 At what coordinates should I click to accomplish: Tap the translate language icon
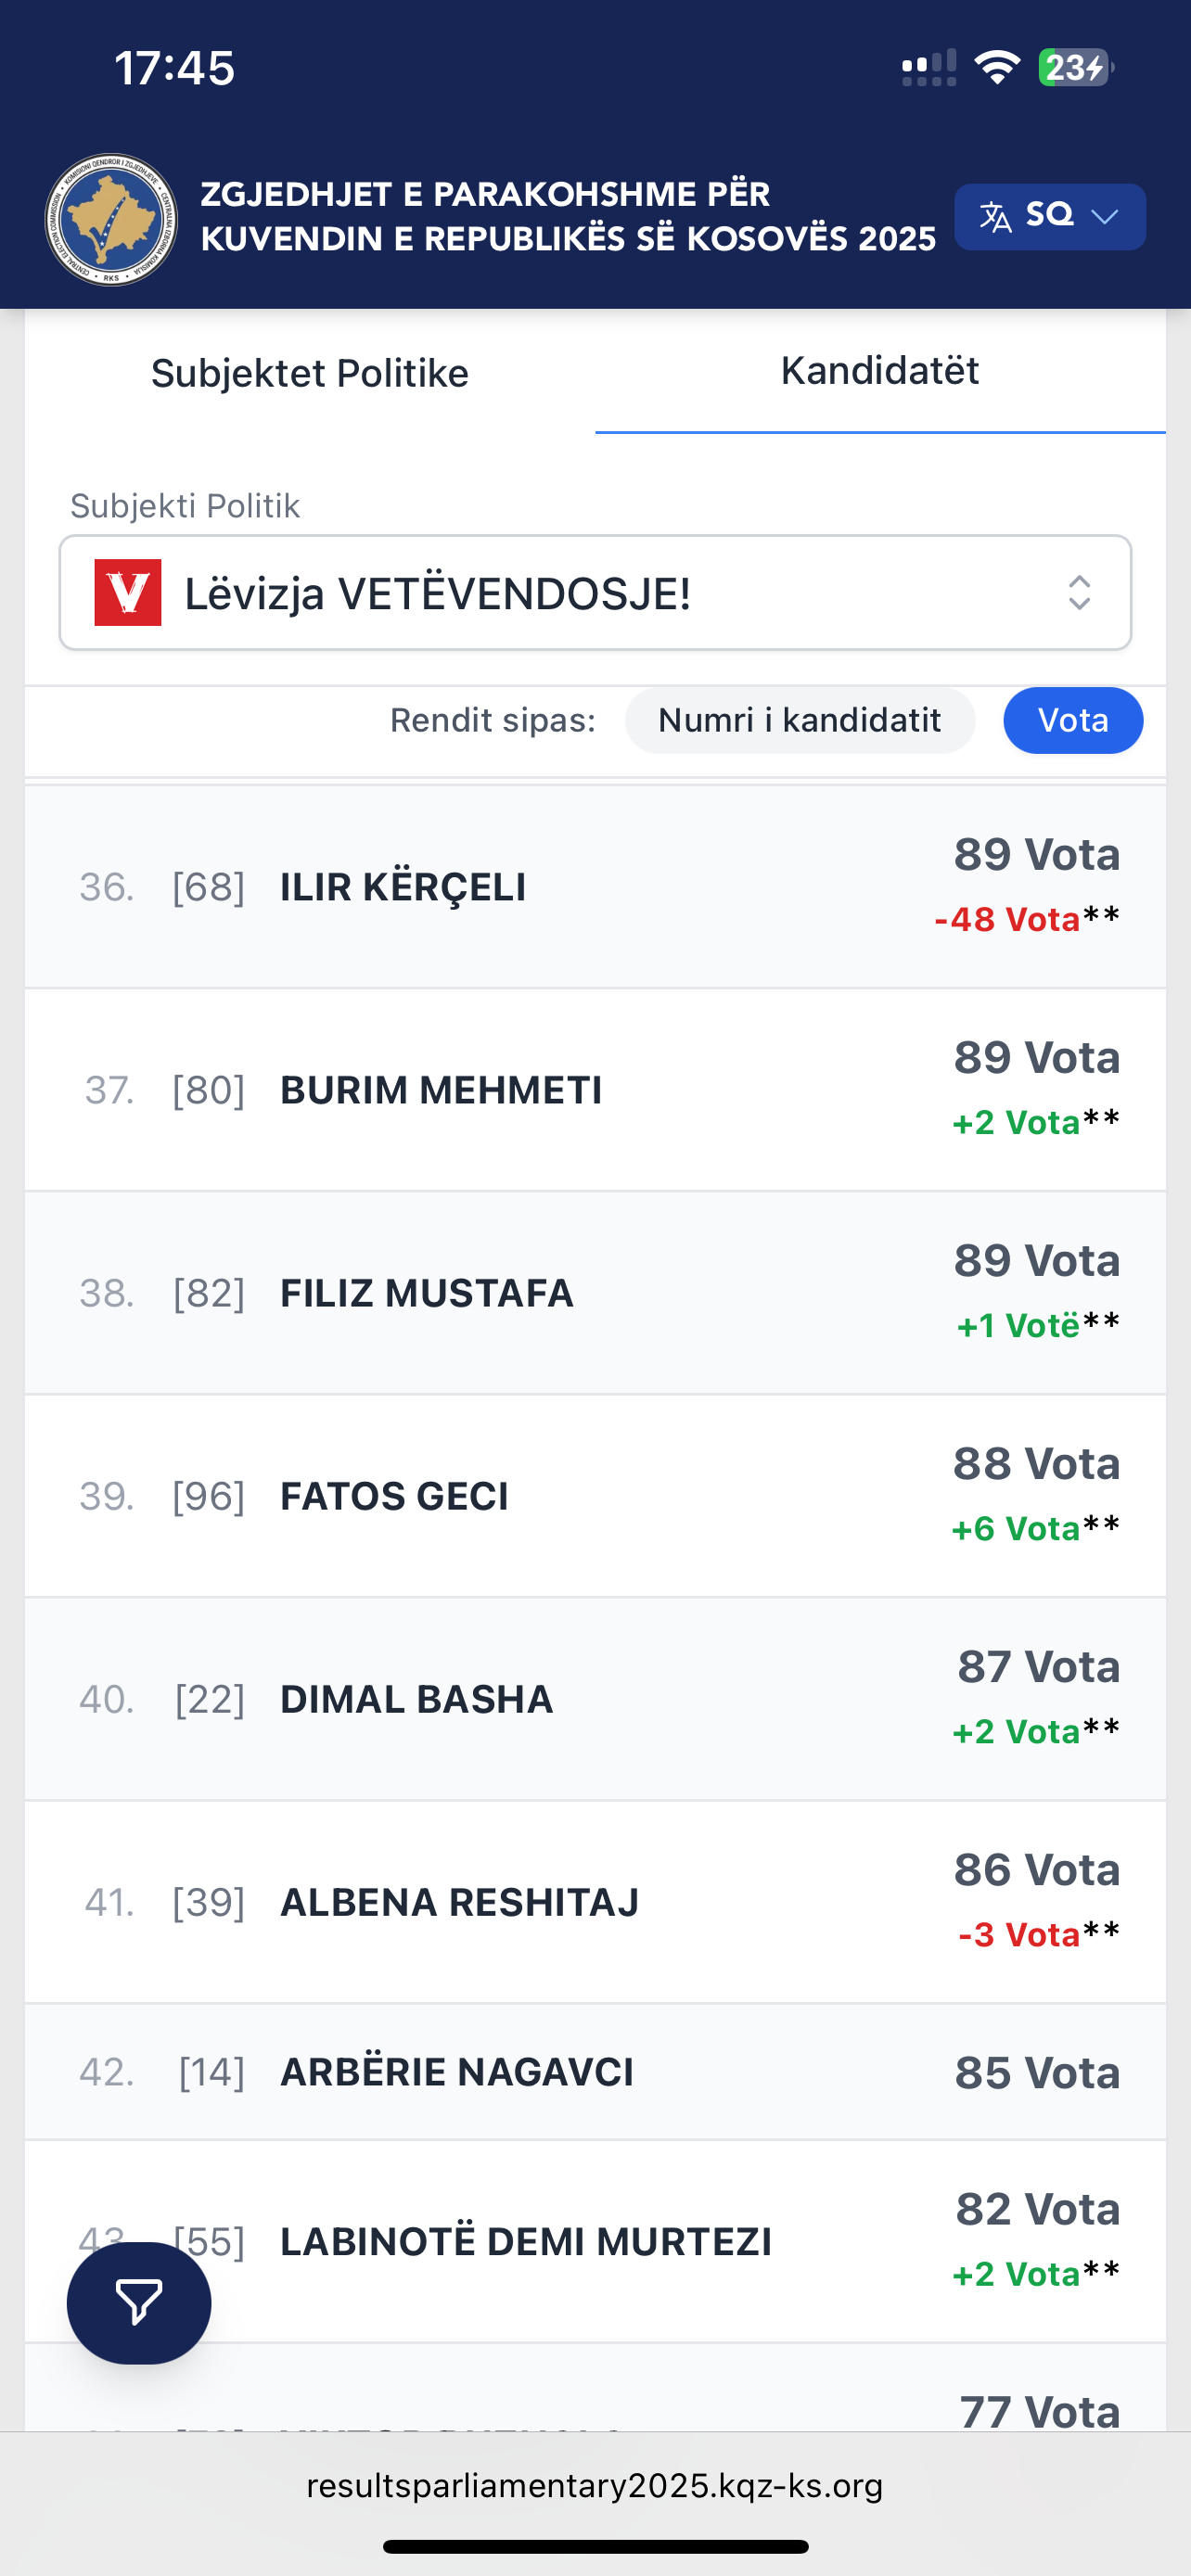pyautogui.click(x=995, y=216)
